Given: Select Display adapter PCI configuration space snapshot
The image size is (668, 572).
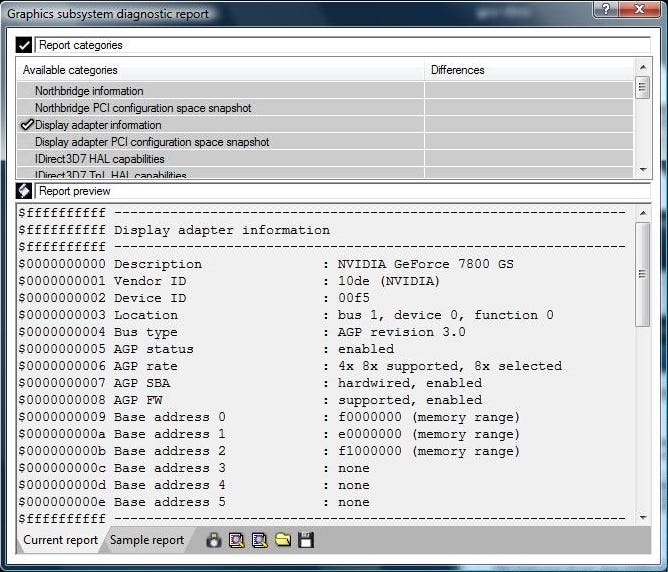Looking at the screenshot, I should click(x=325, y=142).
